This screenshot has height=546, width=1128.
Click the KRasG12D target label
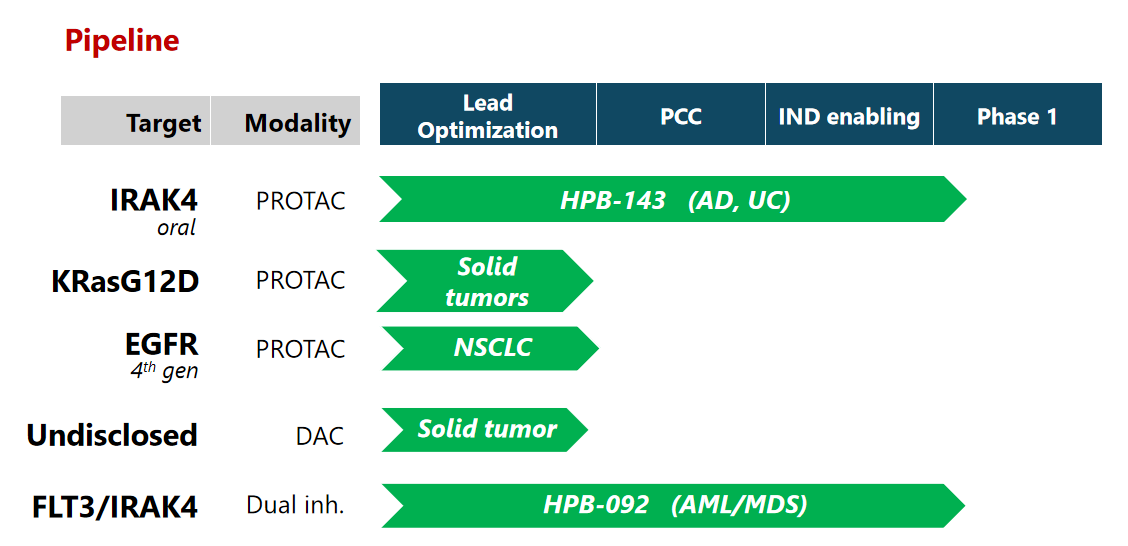coord(125,281)
